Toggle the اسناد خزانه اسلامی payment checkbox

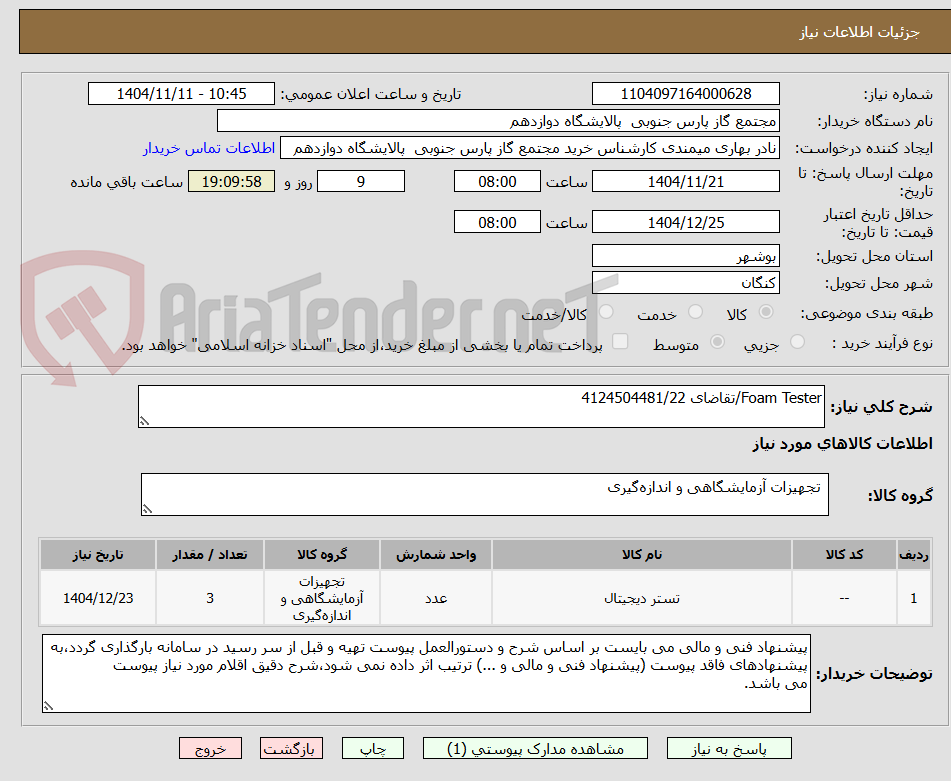coord(620,342)
